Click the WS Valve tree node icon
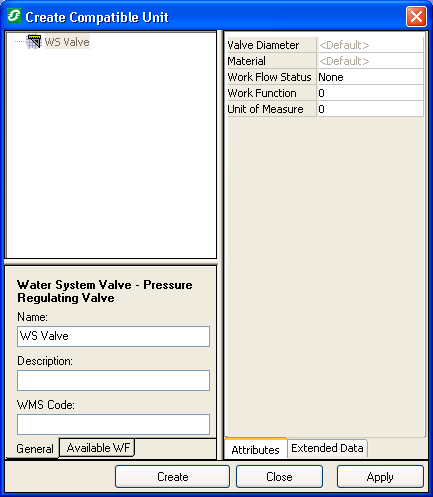 click(x=34, y=42)
